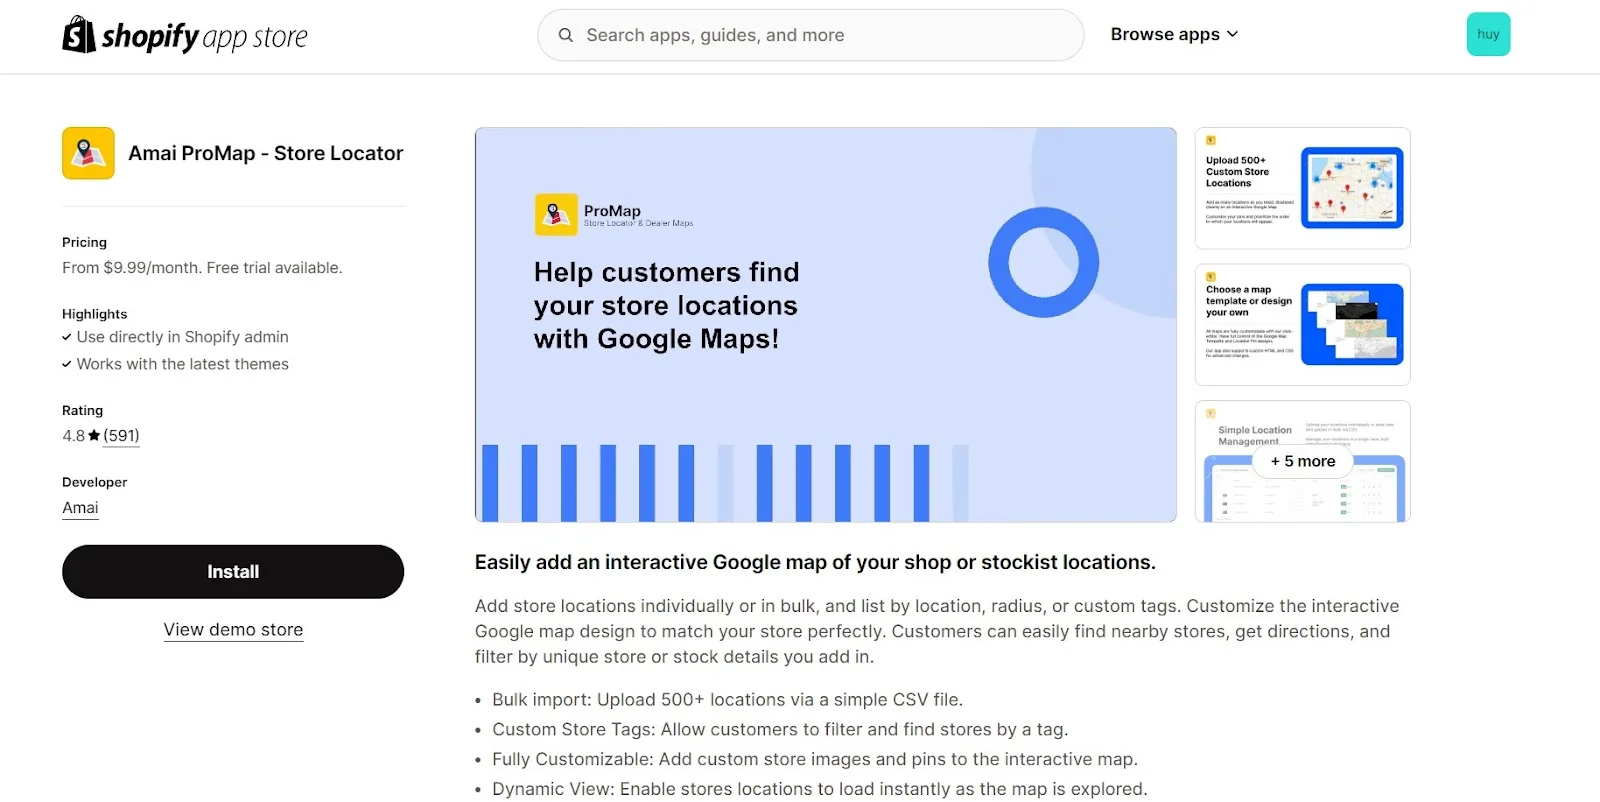Viewport: 1600px width, 802px height.
Task: Open the huy account avatar
Action: pos(1488,34)
